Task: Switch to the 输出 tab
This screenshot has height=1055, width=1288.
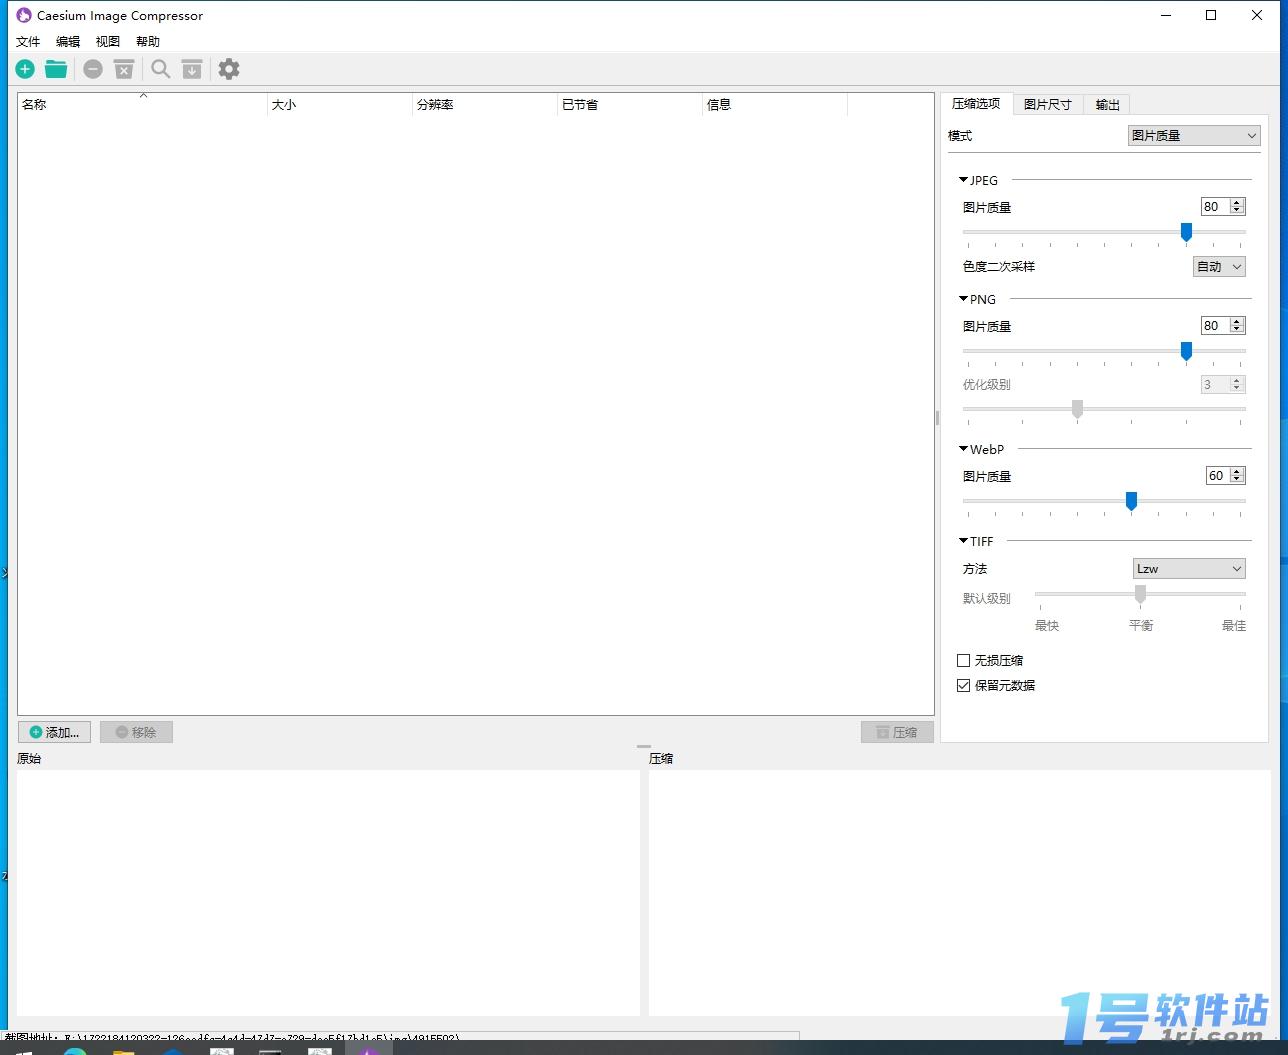Action: (1107, 105)
